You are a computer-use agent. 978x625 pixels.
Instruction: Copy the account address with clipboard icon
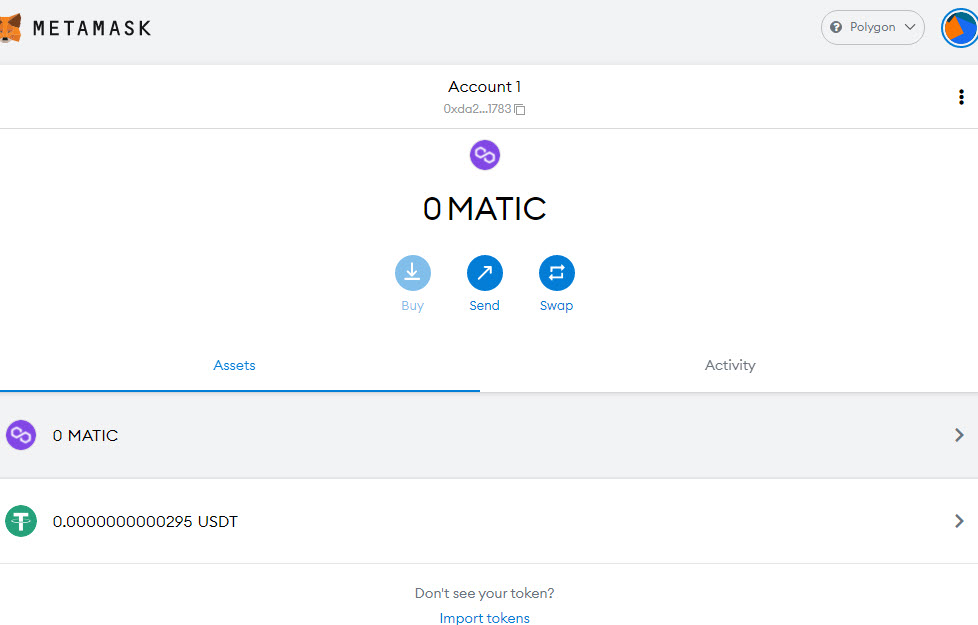pos(520,109)
